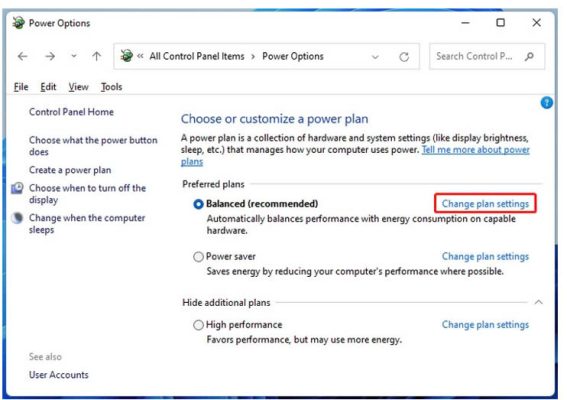567x400 pixels.
Task: Collapse the Hide additional plans section
Action: (538, 302)
